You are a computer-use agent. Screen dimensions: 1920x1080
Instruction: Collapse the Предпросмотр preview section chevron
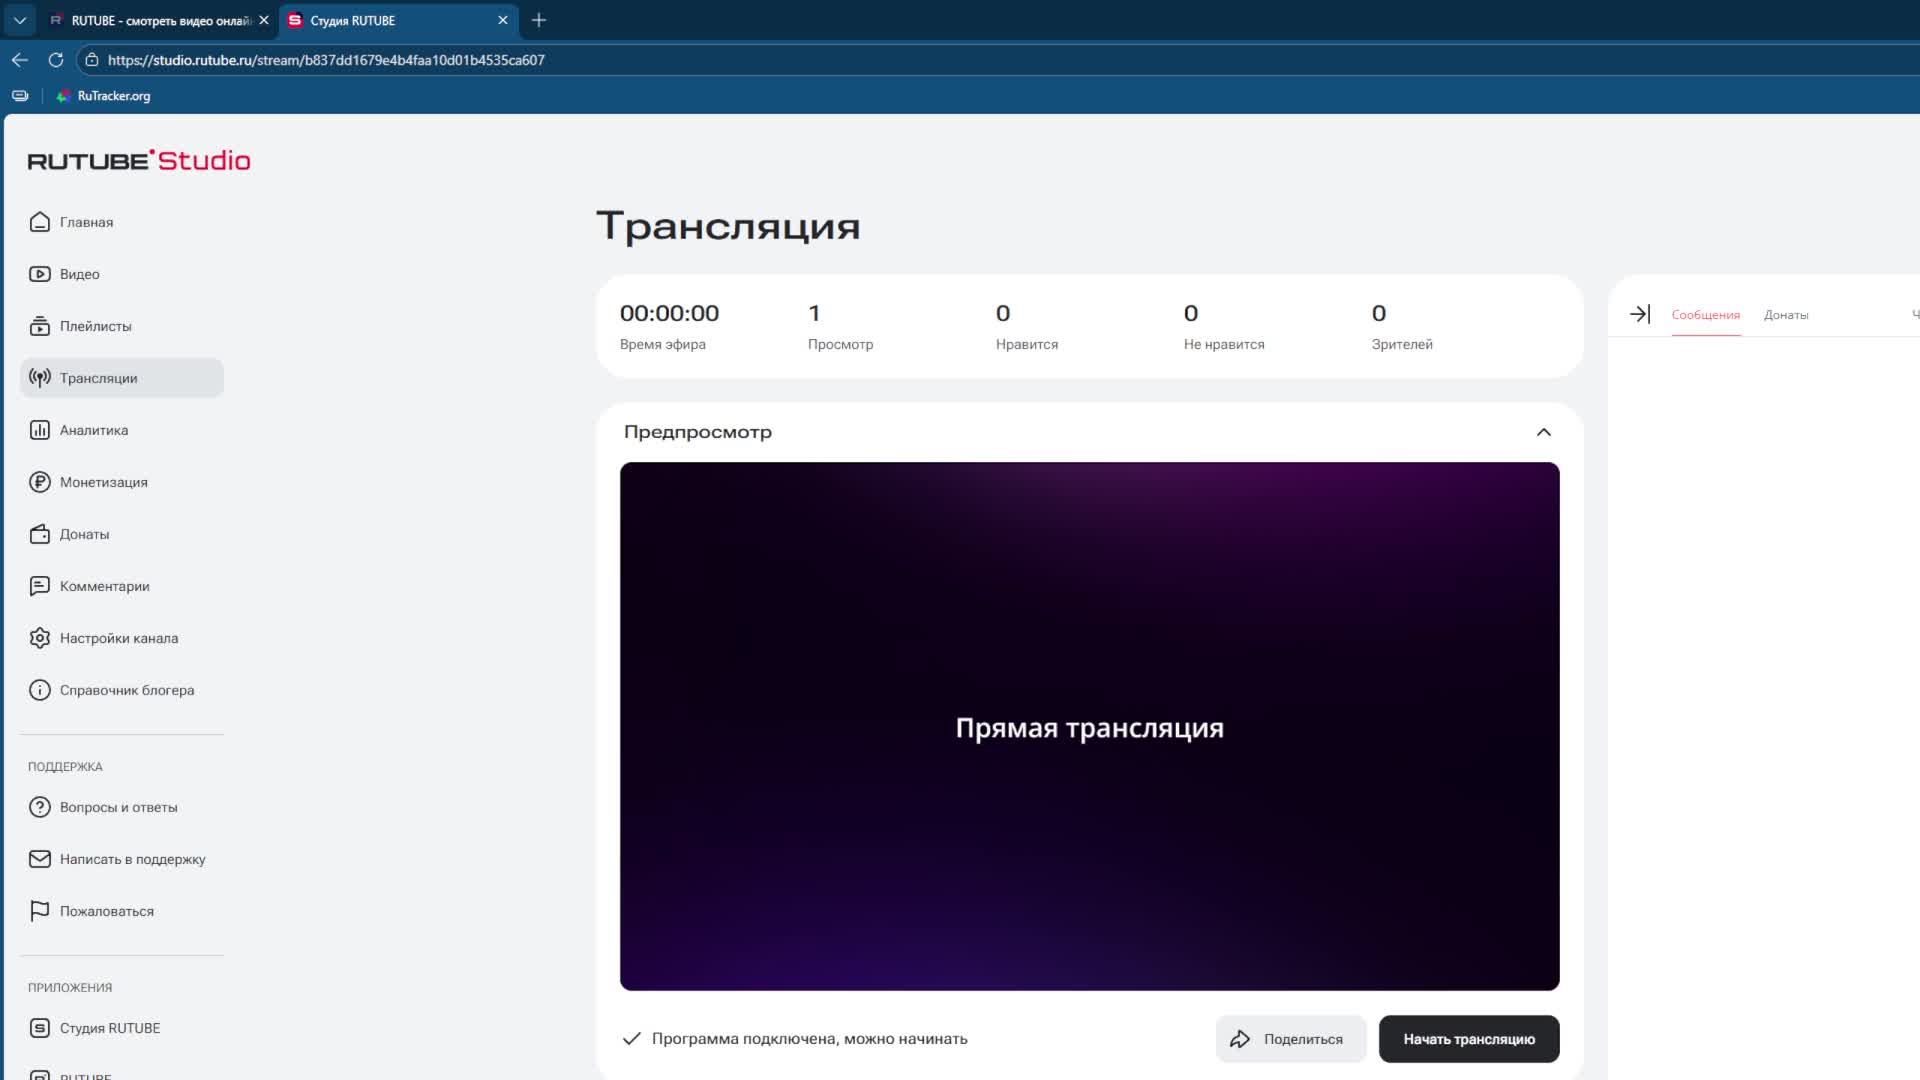coord(1543,432)
